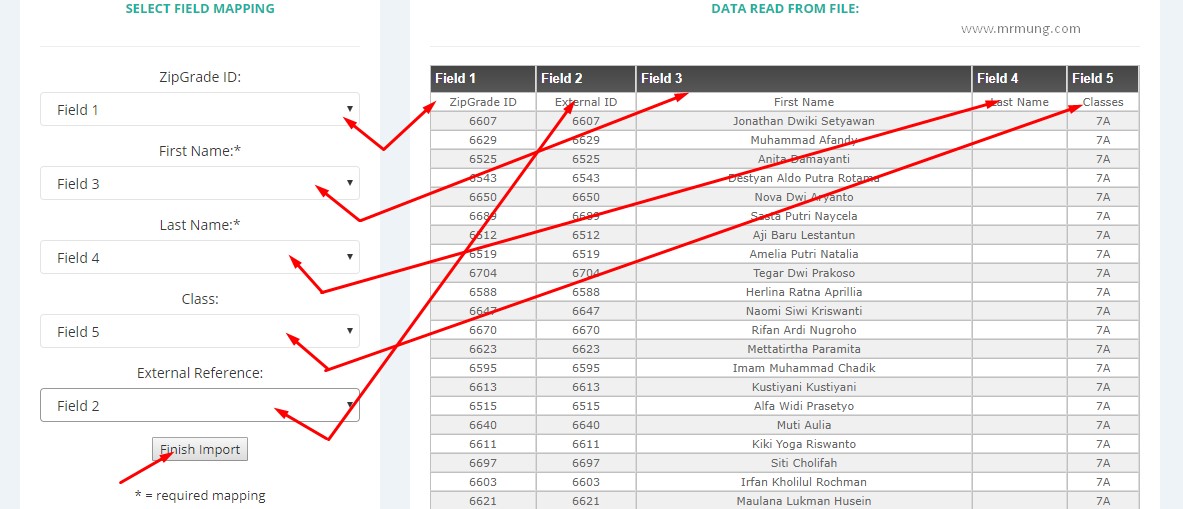
Task: Click the name 'Siti Cholifah'
Action: (804, 462)
